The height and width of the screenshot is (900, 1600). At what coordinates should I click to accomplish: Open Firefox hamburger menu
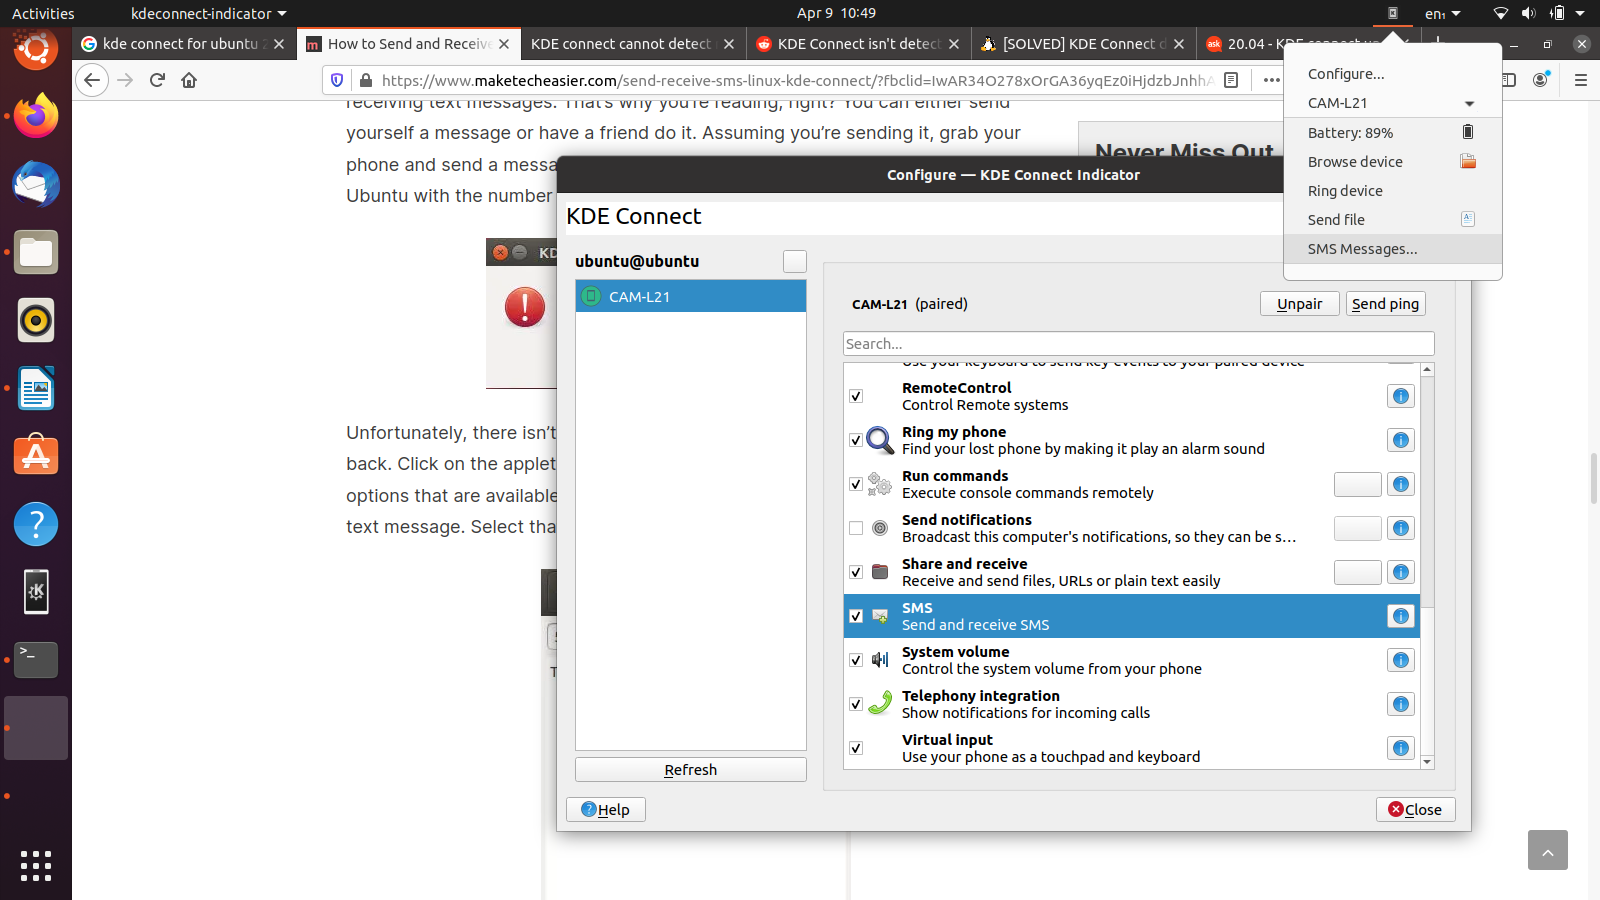tap(1581, 80)
